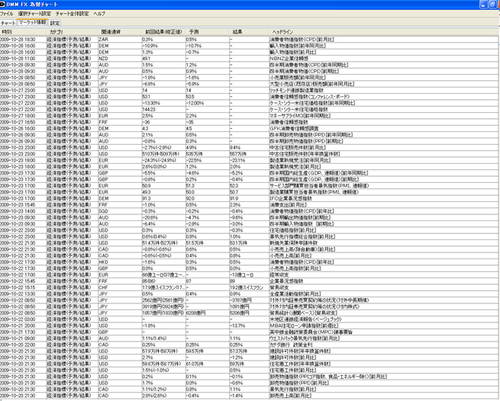Click the ヘッドライン column header

click(384, 32)
